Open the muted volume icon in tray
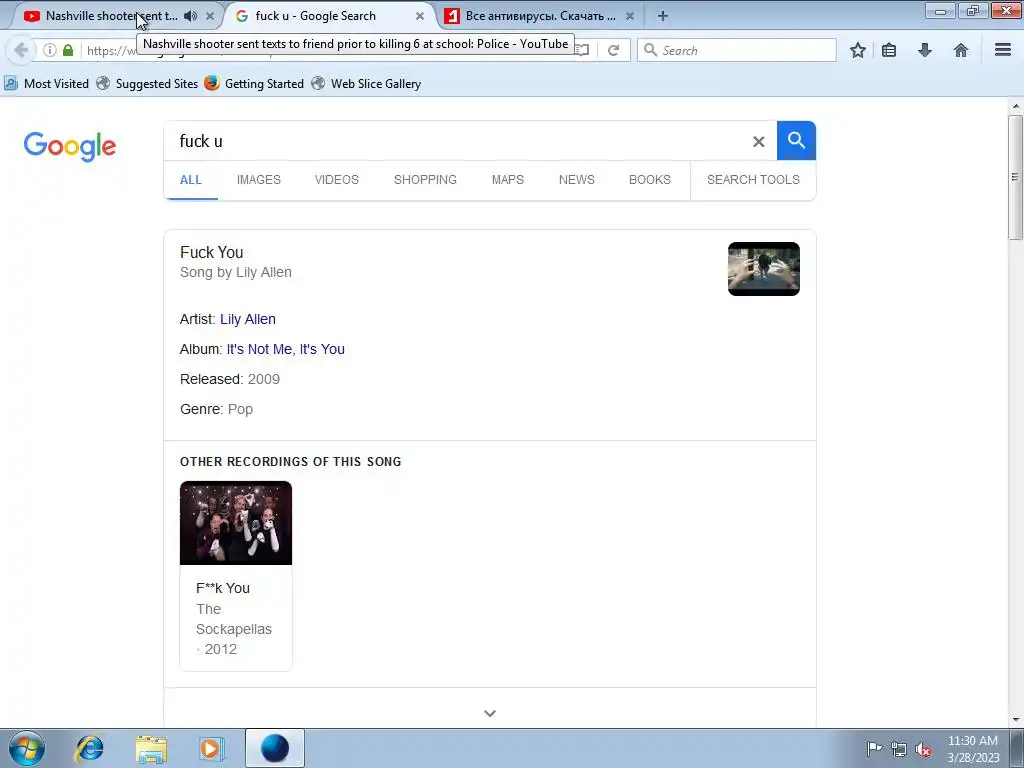The image size is (1024, 768). point(923,750)
